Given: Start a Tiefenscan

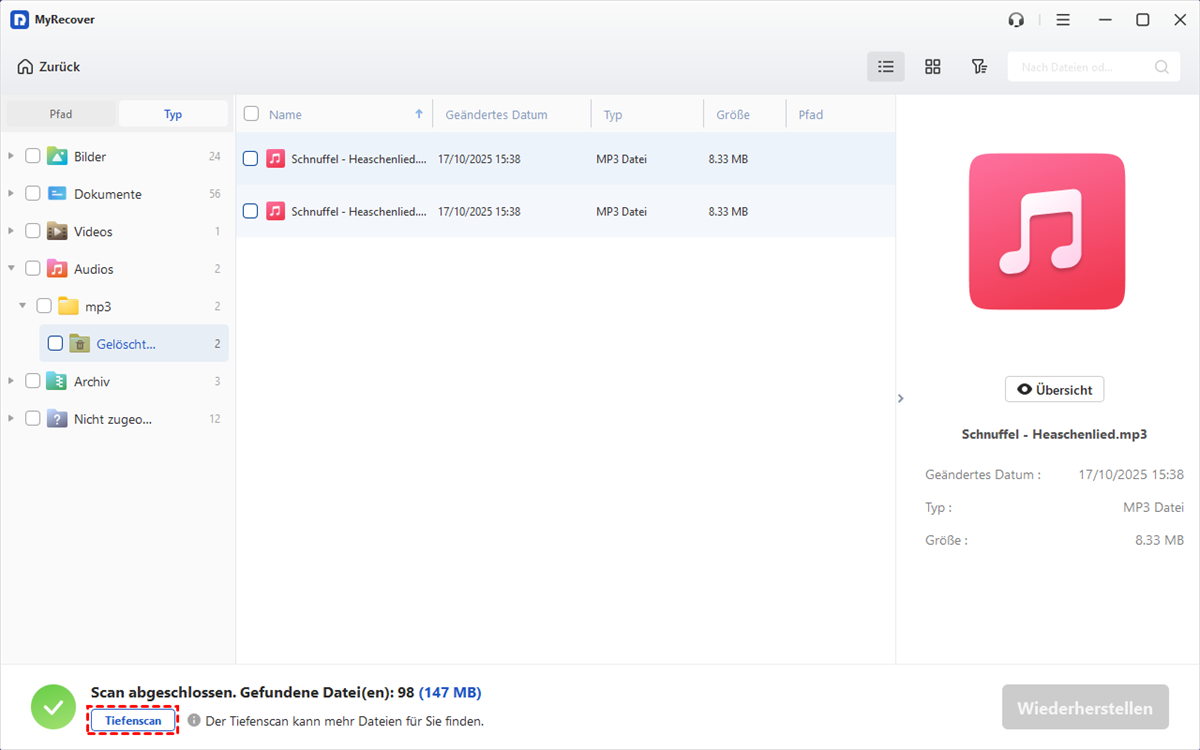Looking at the screenshot, I should [133, 720].
